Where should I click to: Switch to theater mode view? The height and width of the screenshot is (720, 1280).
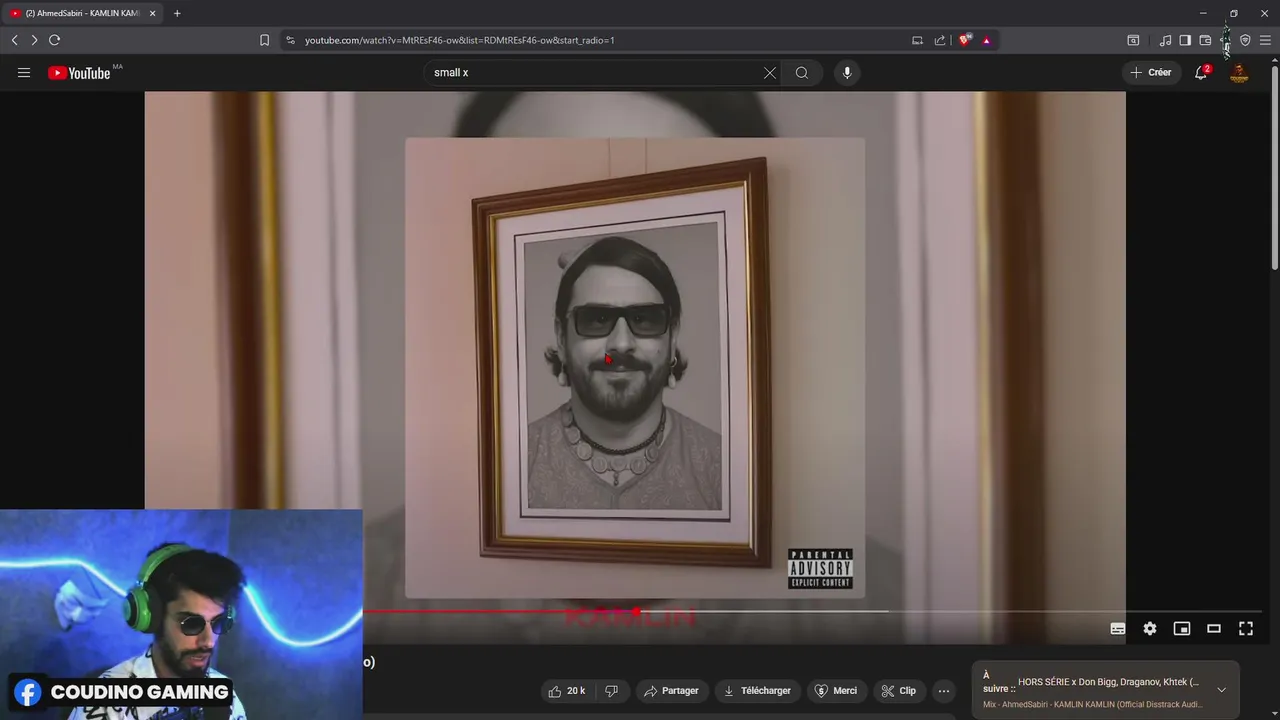(x=1214, y=629)
